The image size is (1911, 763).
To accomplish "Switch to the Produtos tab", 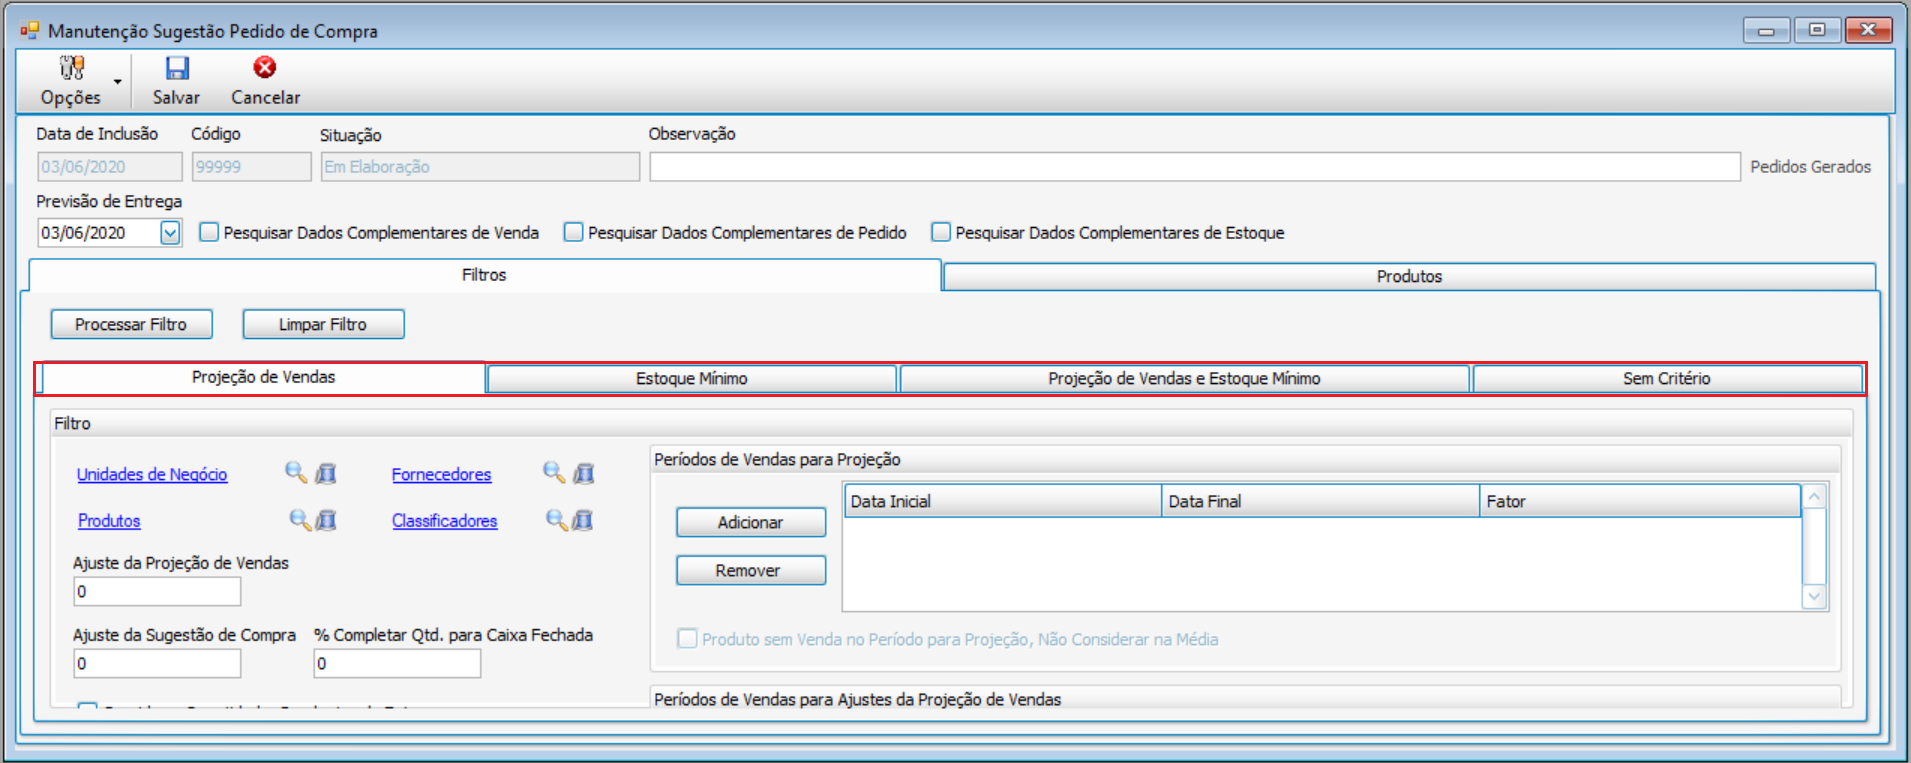I will click(1409, 276).
